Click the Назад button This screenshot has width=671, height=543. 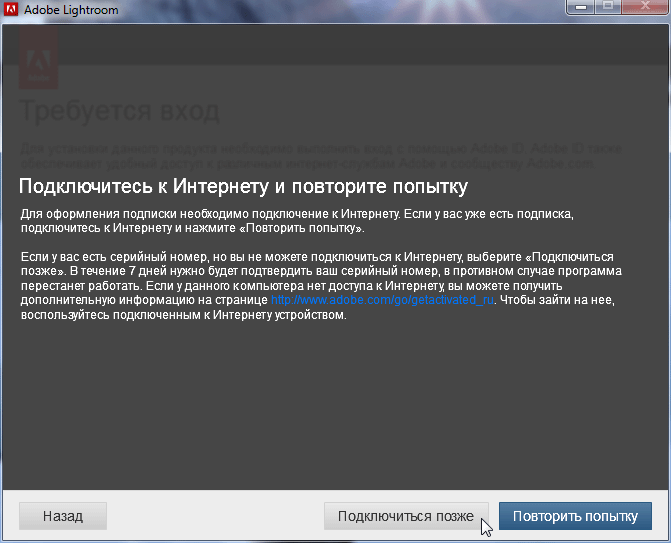(63, 516)
